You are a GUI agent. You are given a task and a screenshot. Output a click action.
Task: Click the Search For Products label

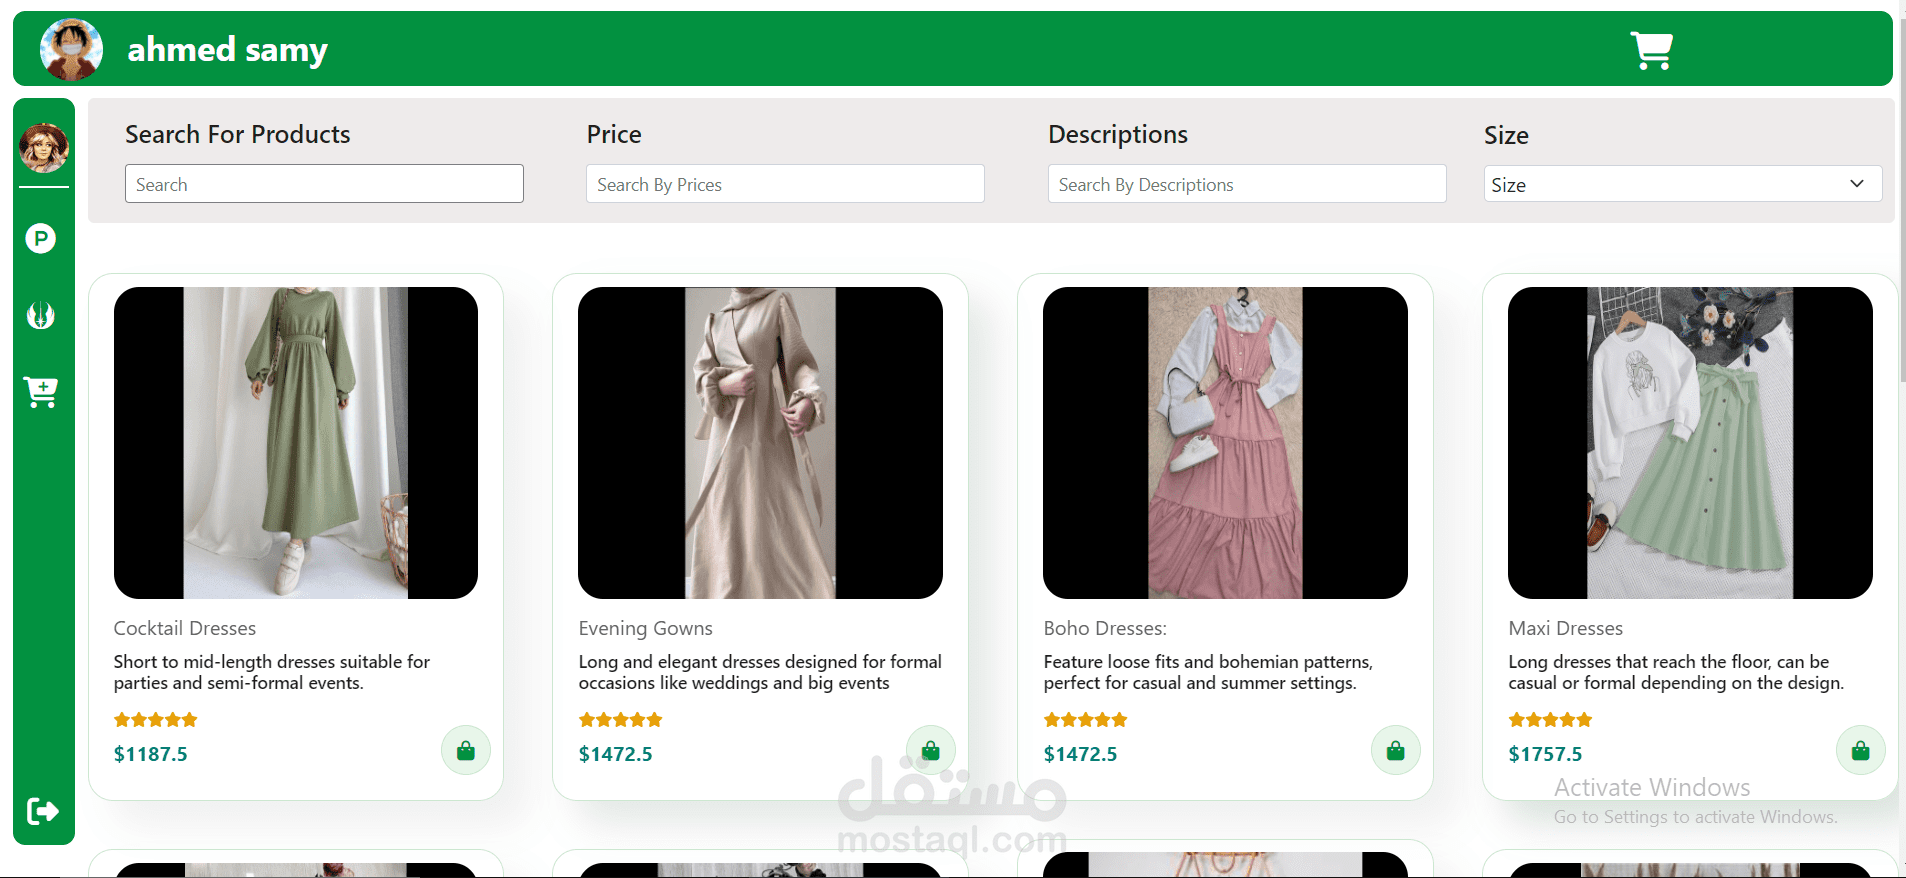pos(238,134)
